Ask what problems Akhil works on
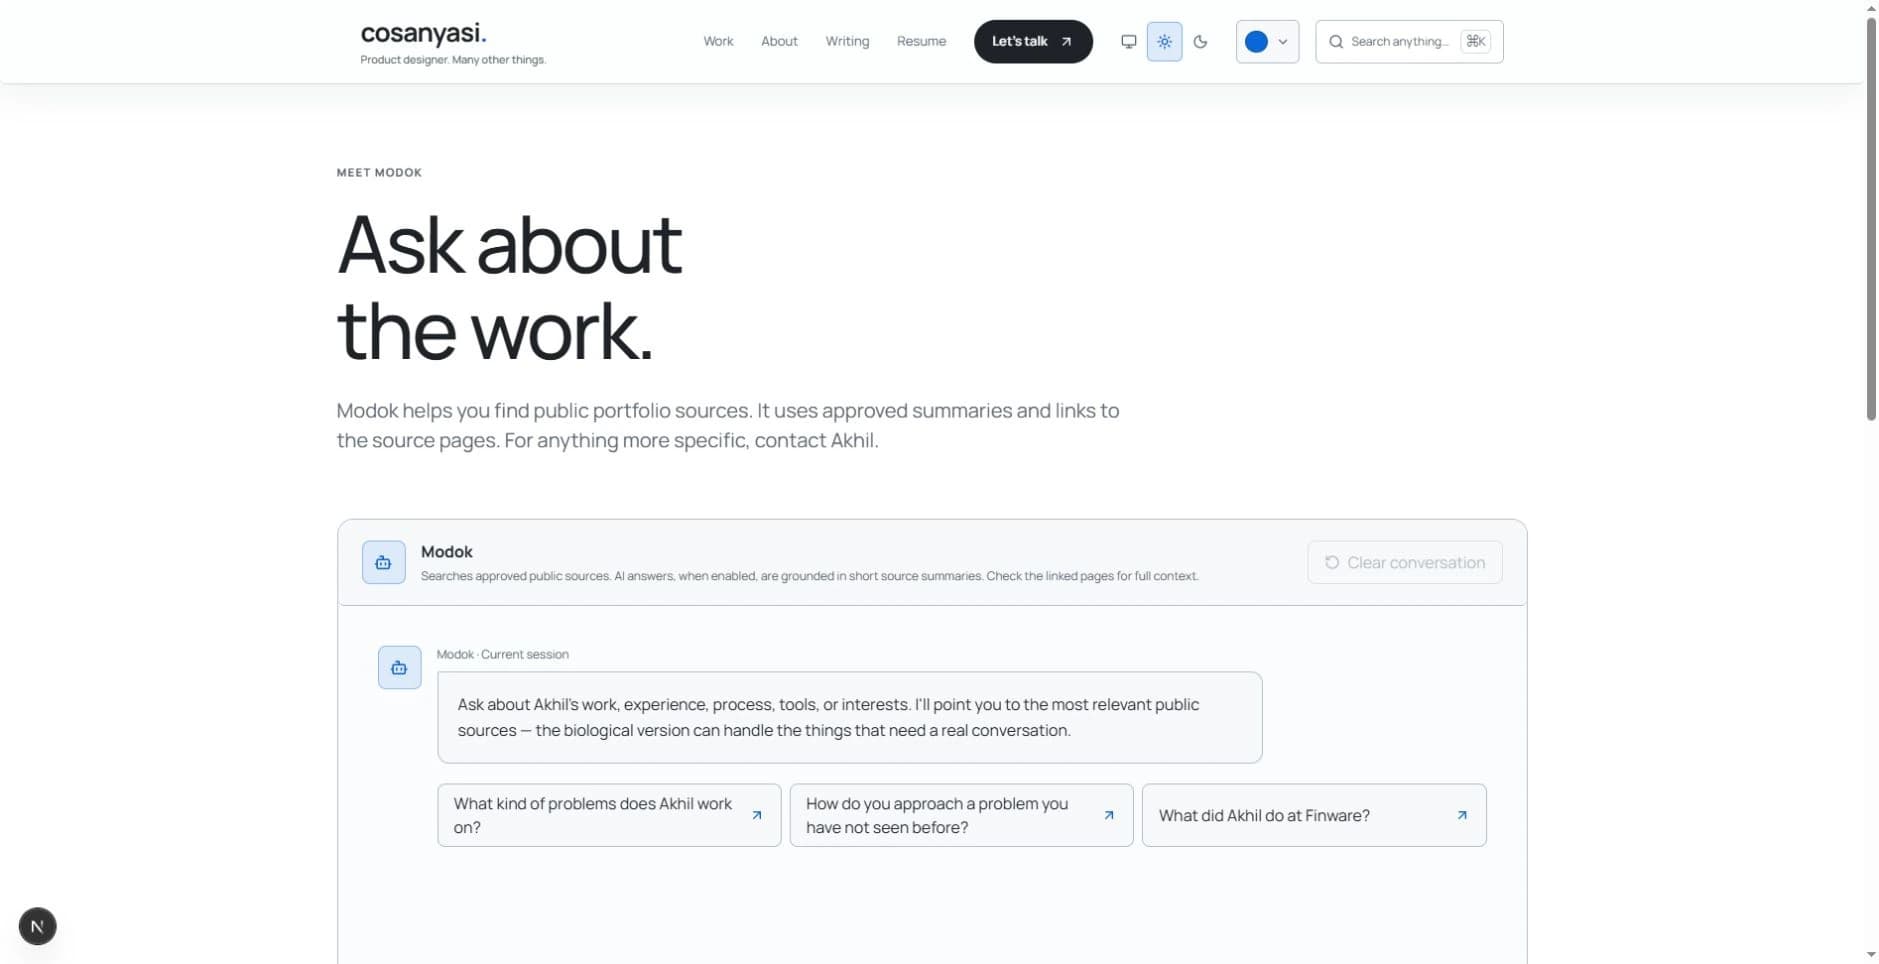This screenshot has height=964, width=1879. tap(609, 815)
